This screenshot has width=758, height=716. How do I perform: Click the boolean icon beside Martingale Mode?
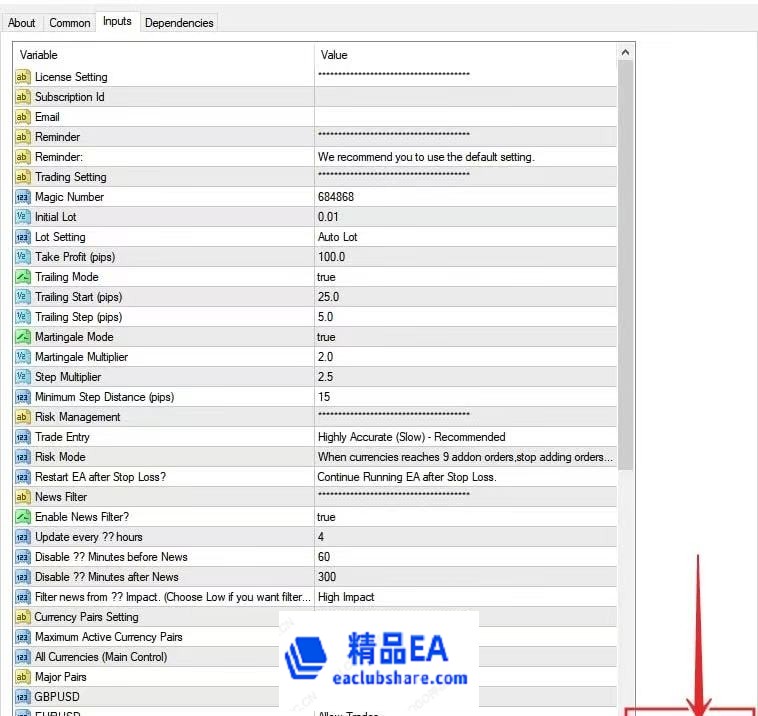click(x=22, y=337)
